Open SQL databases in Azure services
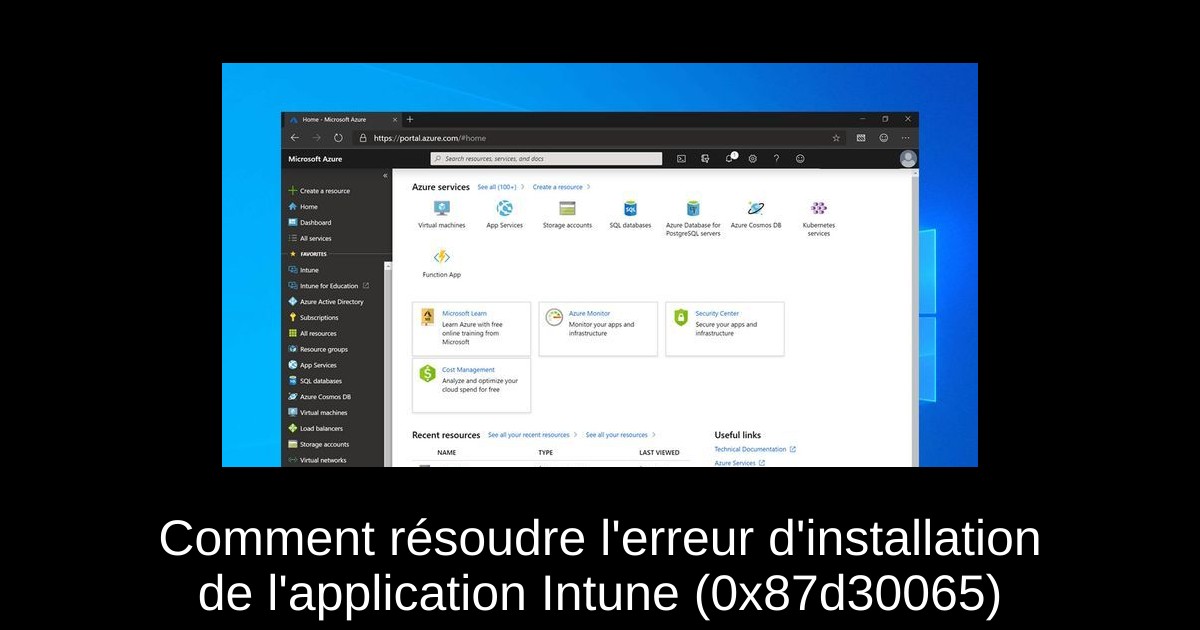The height and width of the screenshot is (630, 1200). (630, 209)
